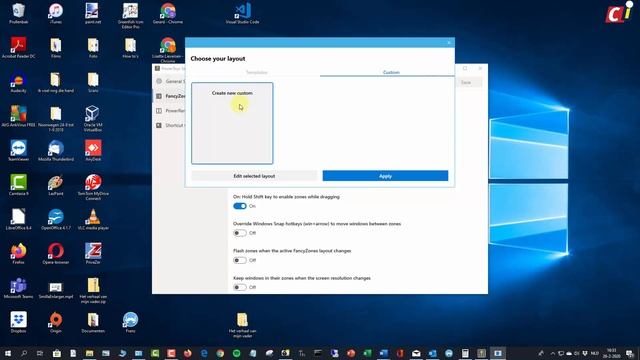Select the AnyDesk desktop icon
Viewport: 640px width, 360px height.
(x=93, y=150)
